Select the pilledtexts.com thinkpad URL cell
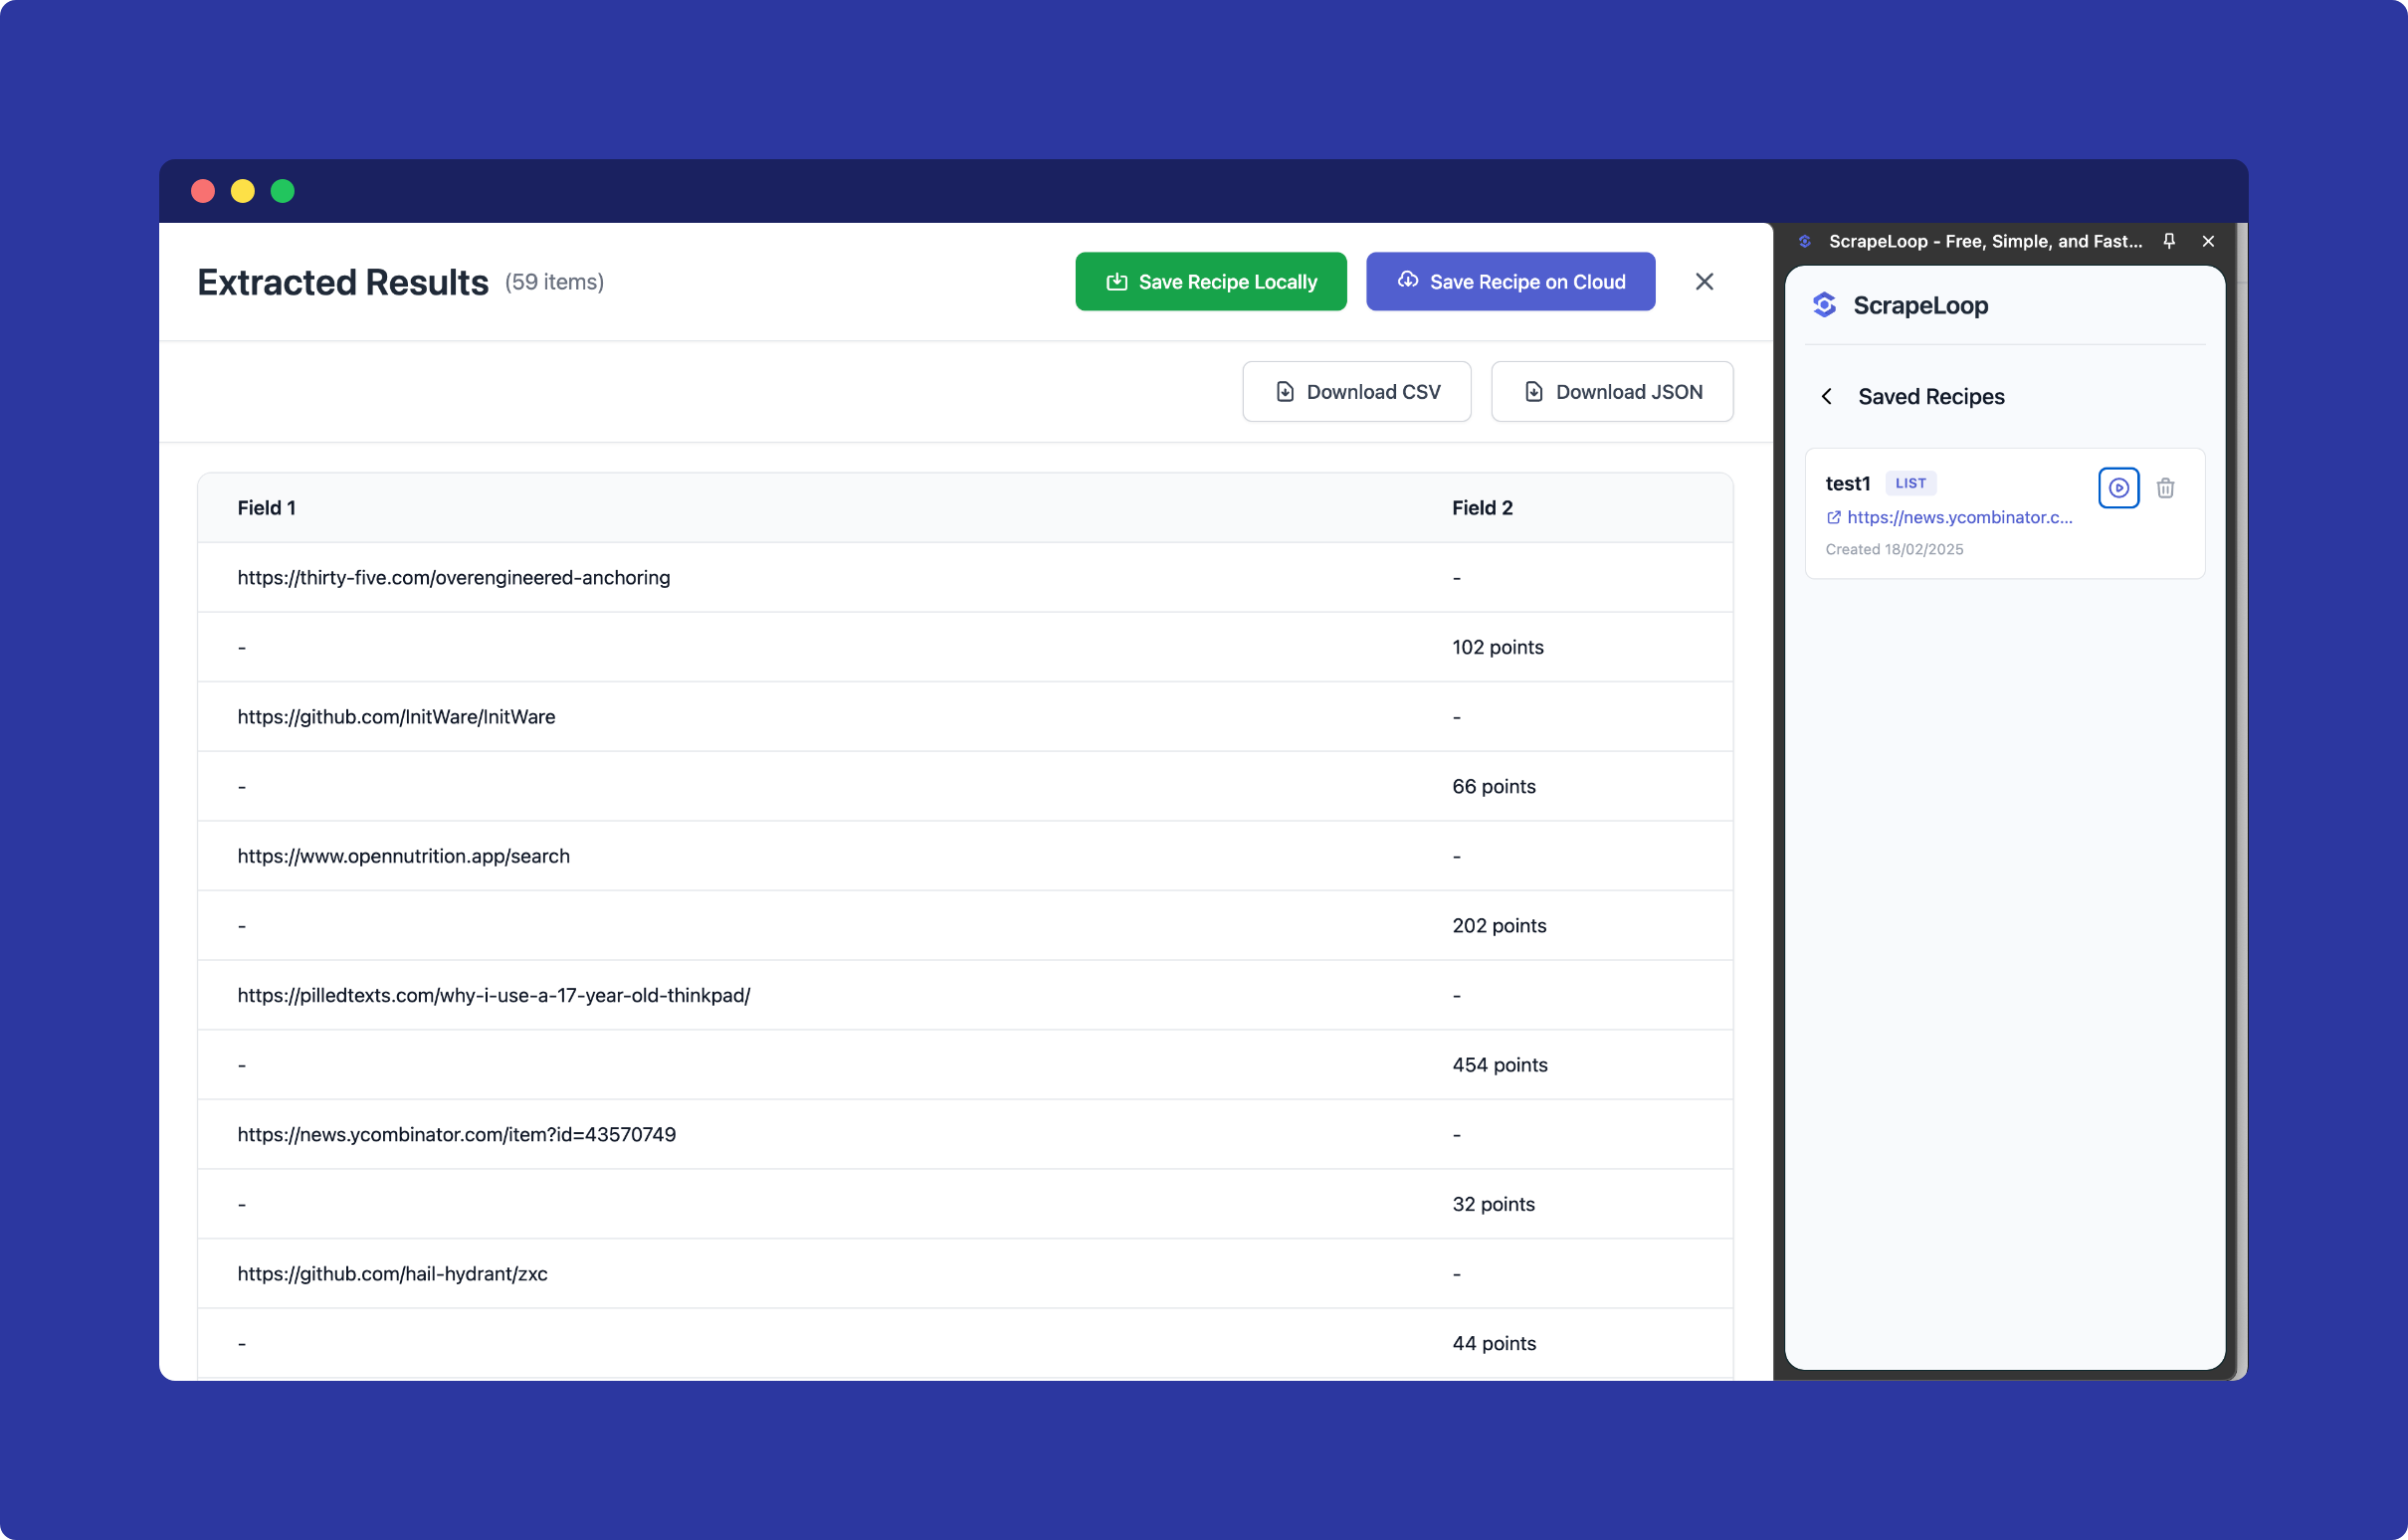 click(493, 995)
